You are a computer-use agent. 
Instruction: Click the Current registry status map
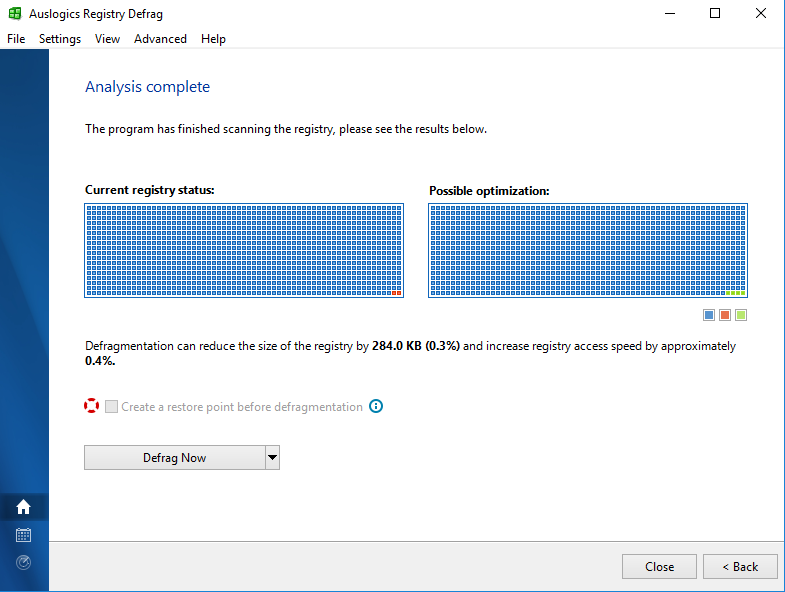tap(244, 250)
